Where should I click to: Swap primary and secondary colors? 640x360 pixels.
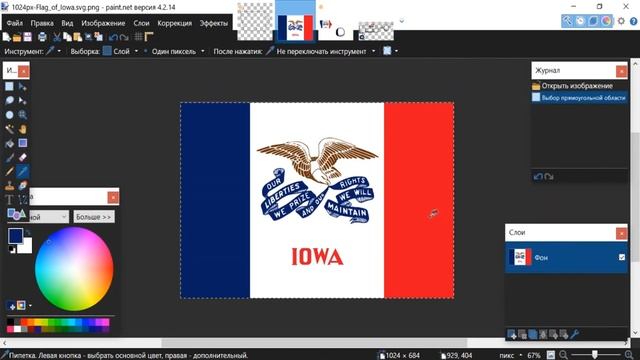click(28, 233)
